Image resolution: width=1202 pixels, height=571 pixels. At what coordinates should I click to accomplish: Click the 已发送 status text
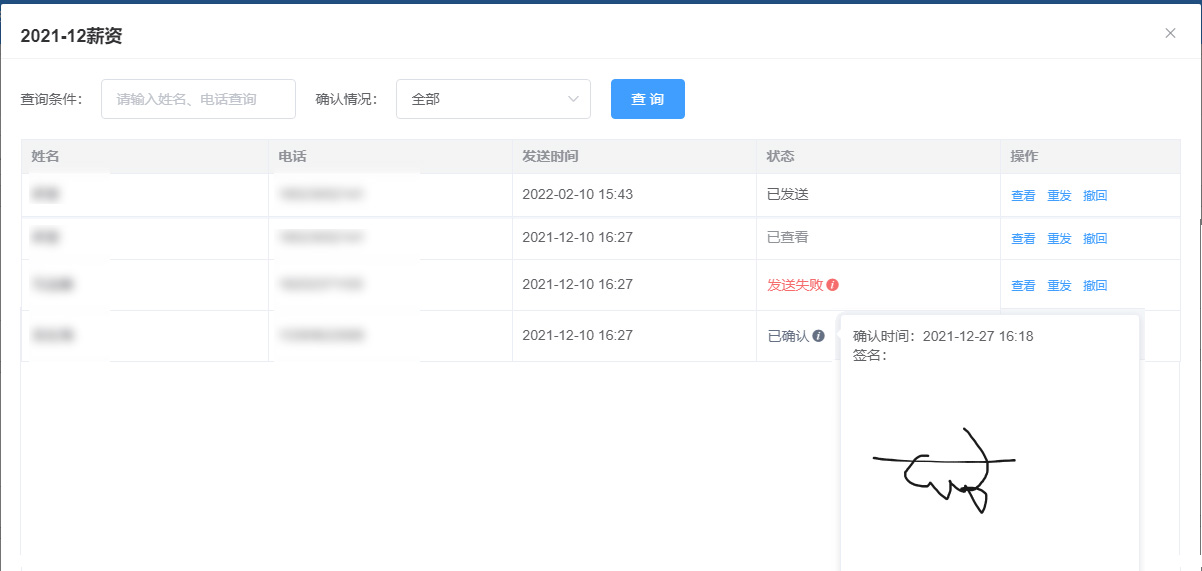coord(788,194)
